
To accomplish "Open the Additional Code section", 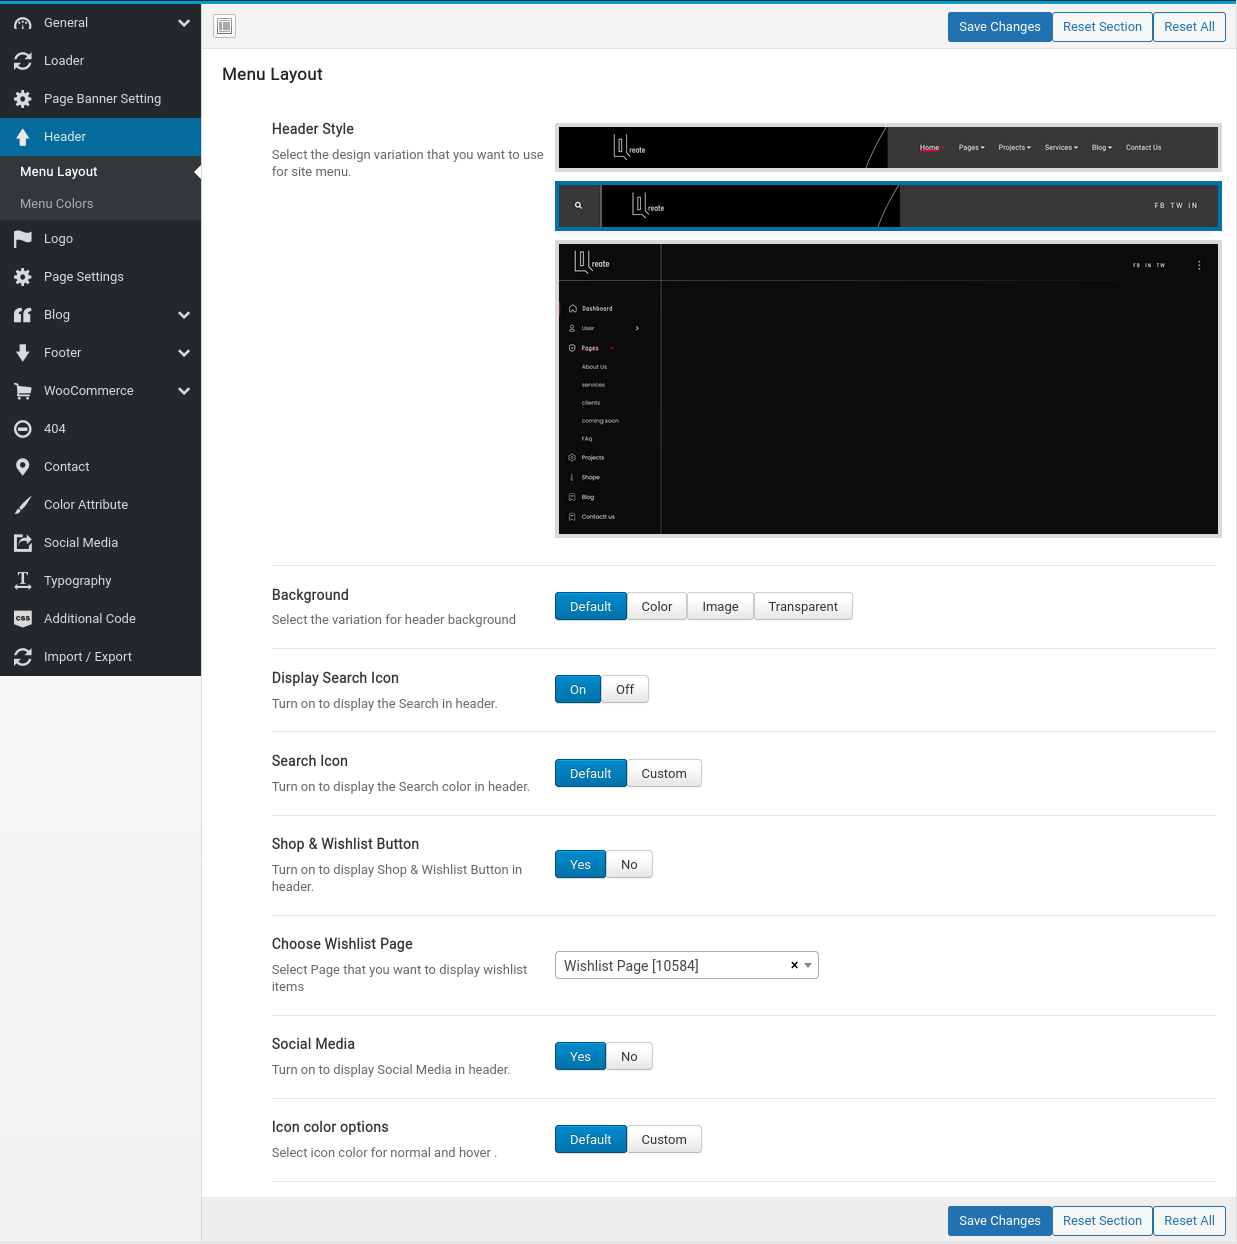I will point(100,619).
